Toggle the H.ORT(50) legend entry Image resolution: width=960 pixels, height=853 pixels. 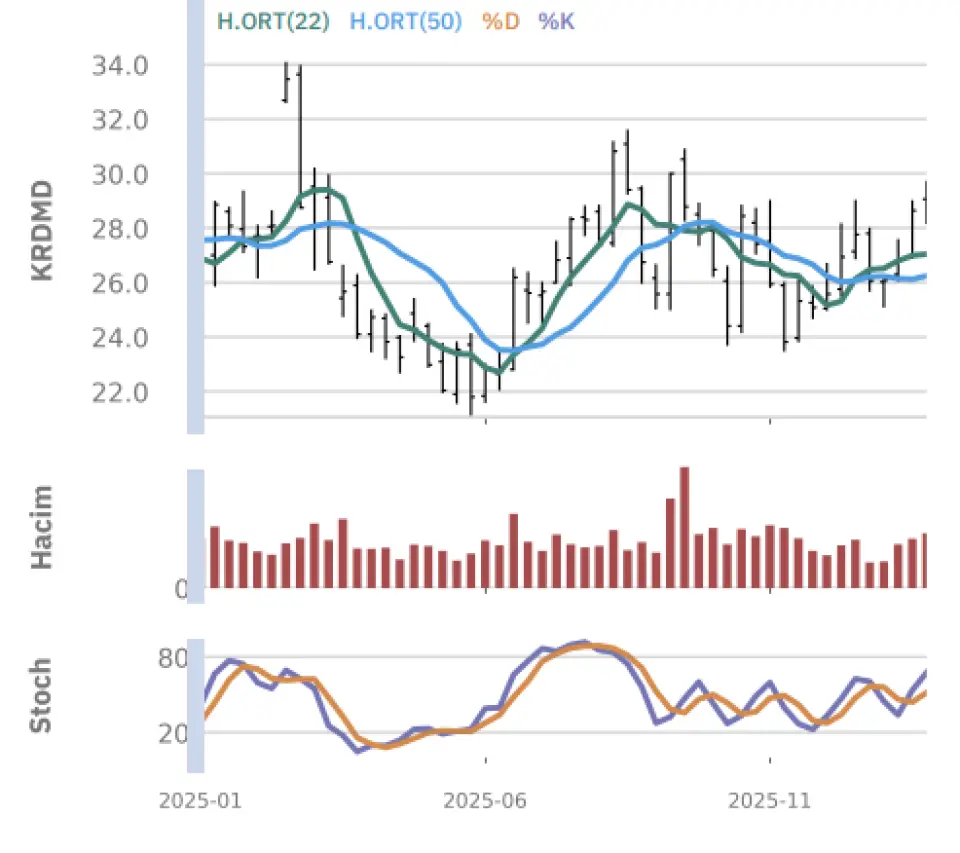(405, 21)
